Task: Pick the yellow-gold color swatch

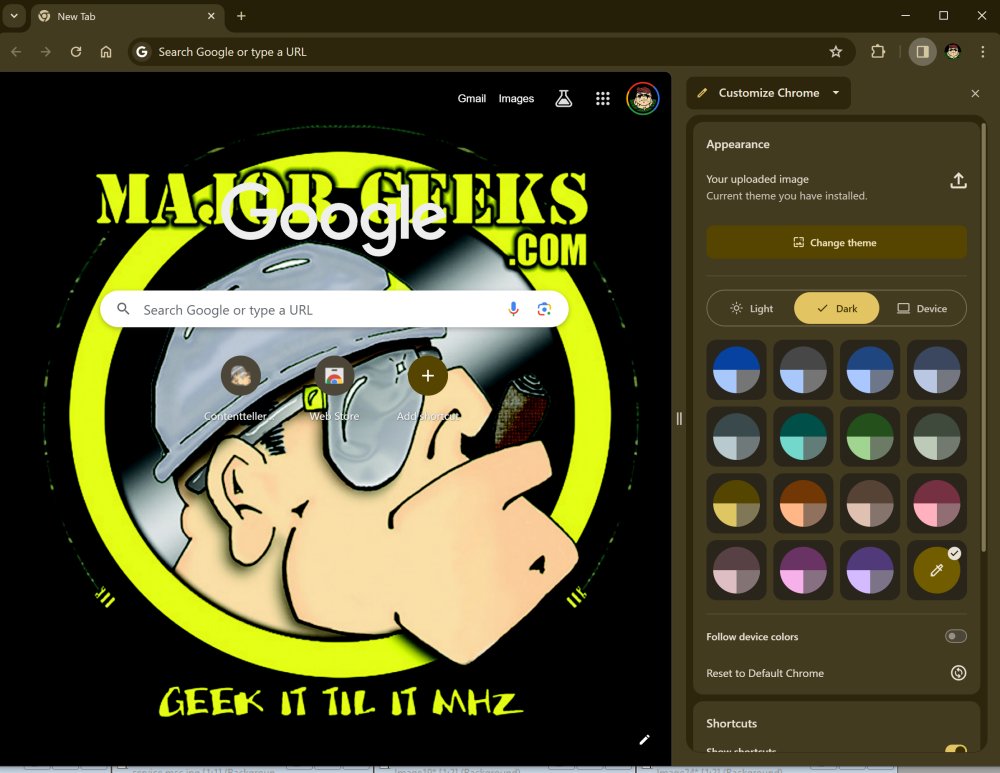Action: 736,504
